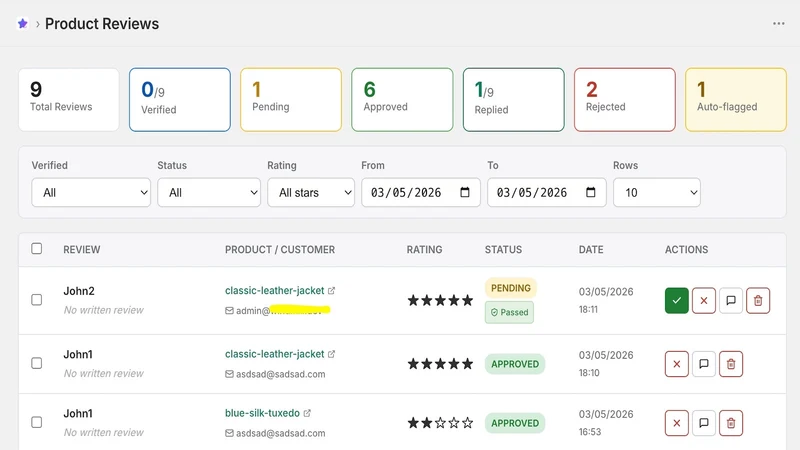Filter by the Auto-flagged card
The image size is (800, 450).
click(736, 99)
